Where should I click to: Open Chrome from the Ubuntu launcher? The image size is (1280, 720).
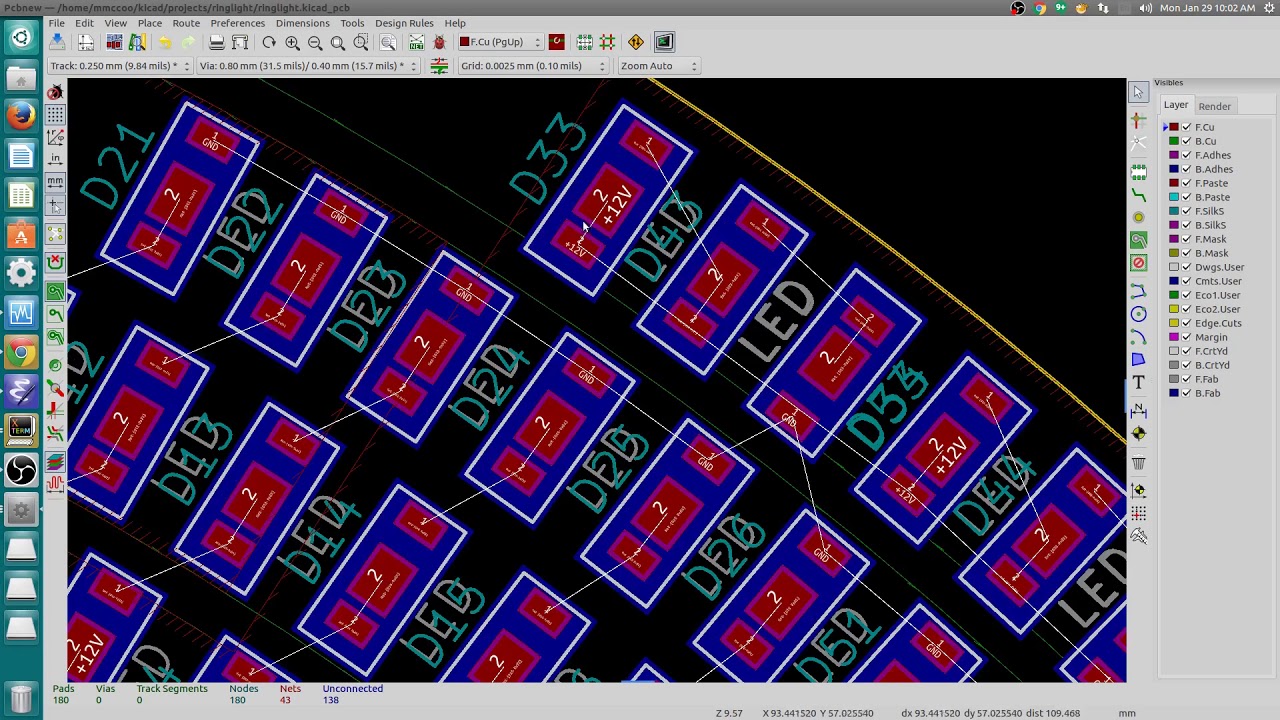coord(21,352)
